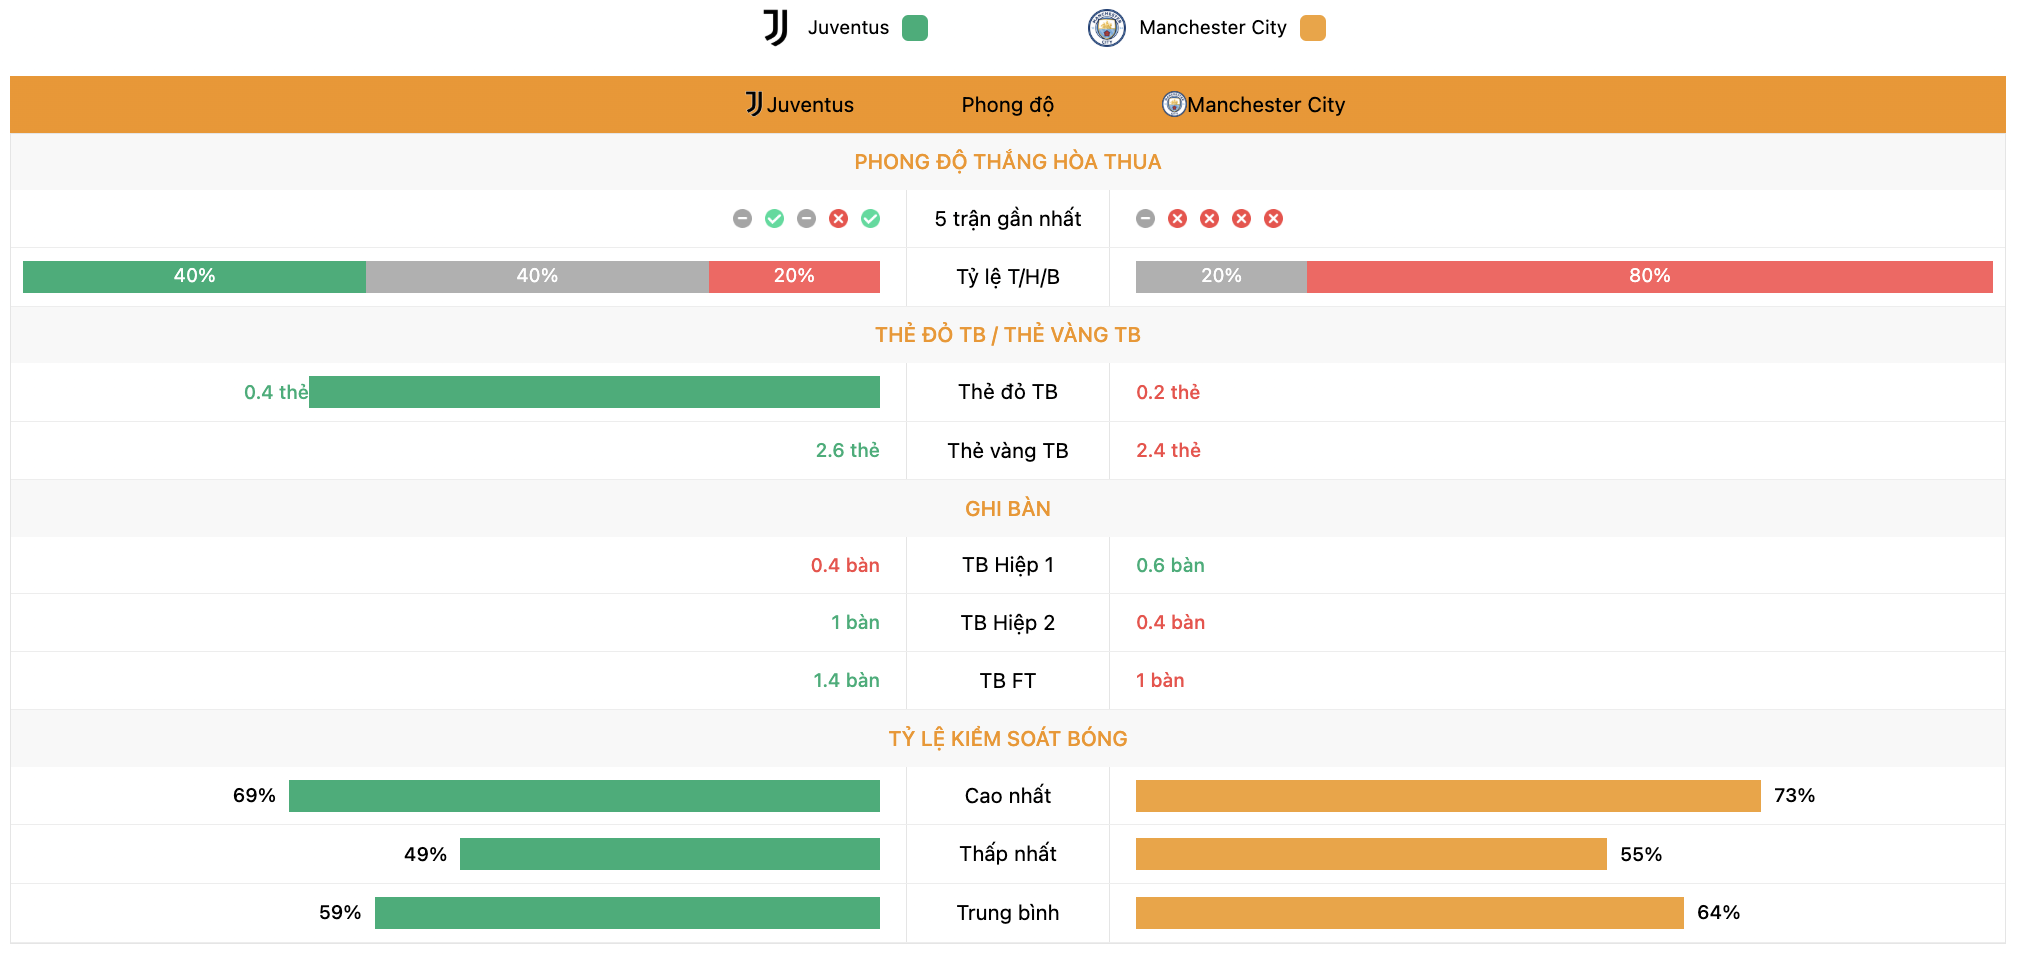Click Manchester City '0.4 bàn' second-half value
Screen dimensions: 2018x958
coord(1170,623)
